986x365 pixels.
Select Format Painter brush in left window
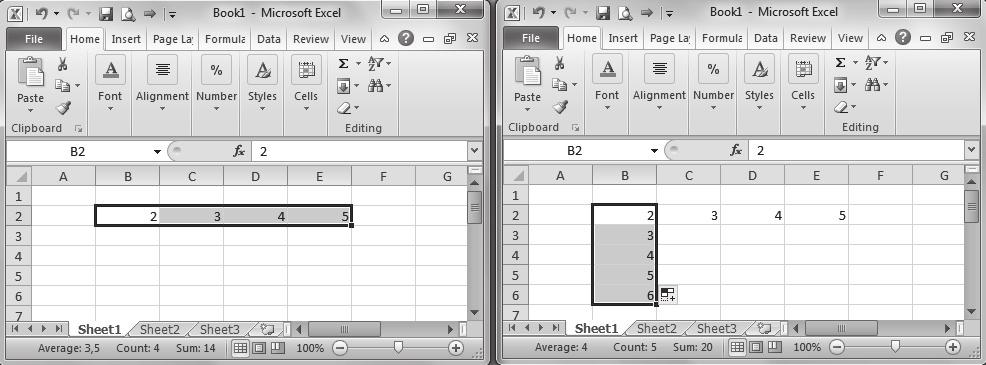click(x=63, y=108)
